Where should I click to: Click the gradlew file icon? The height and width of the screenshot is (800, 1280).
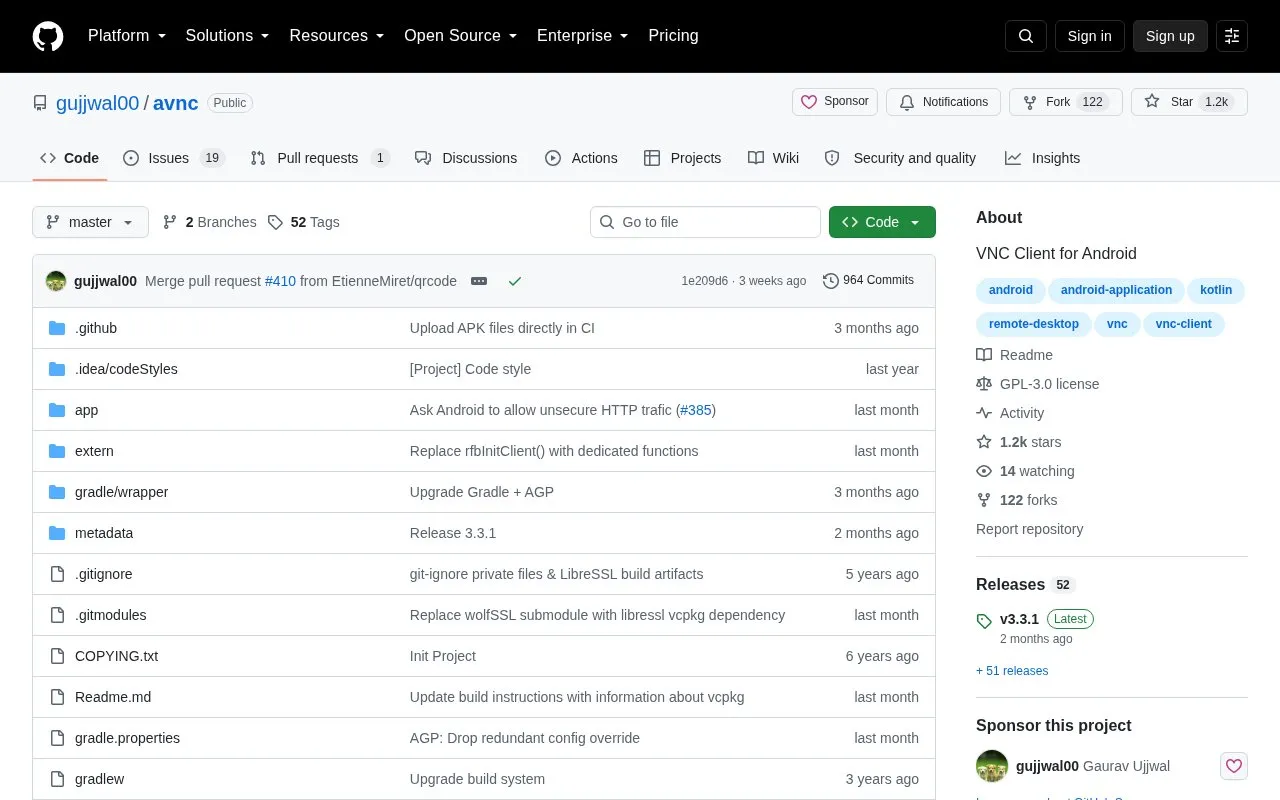[57, 779]
